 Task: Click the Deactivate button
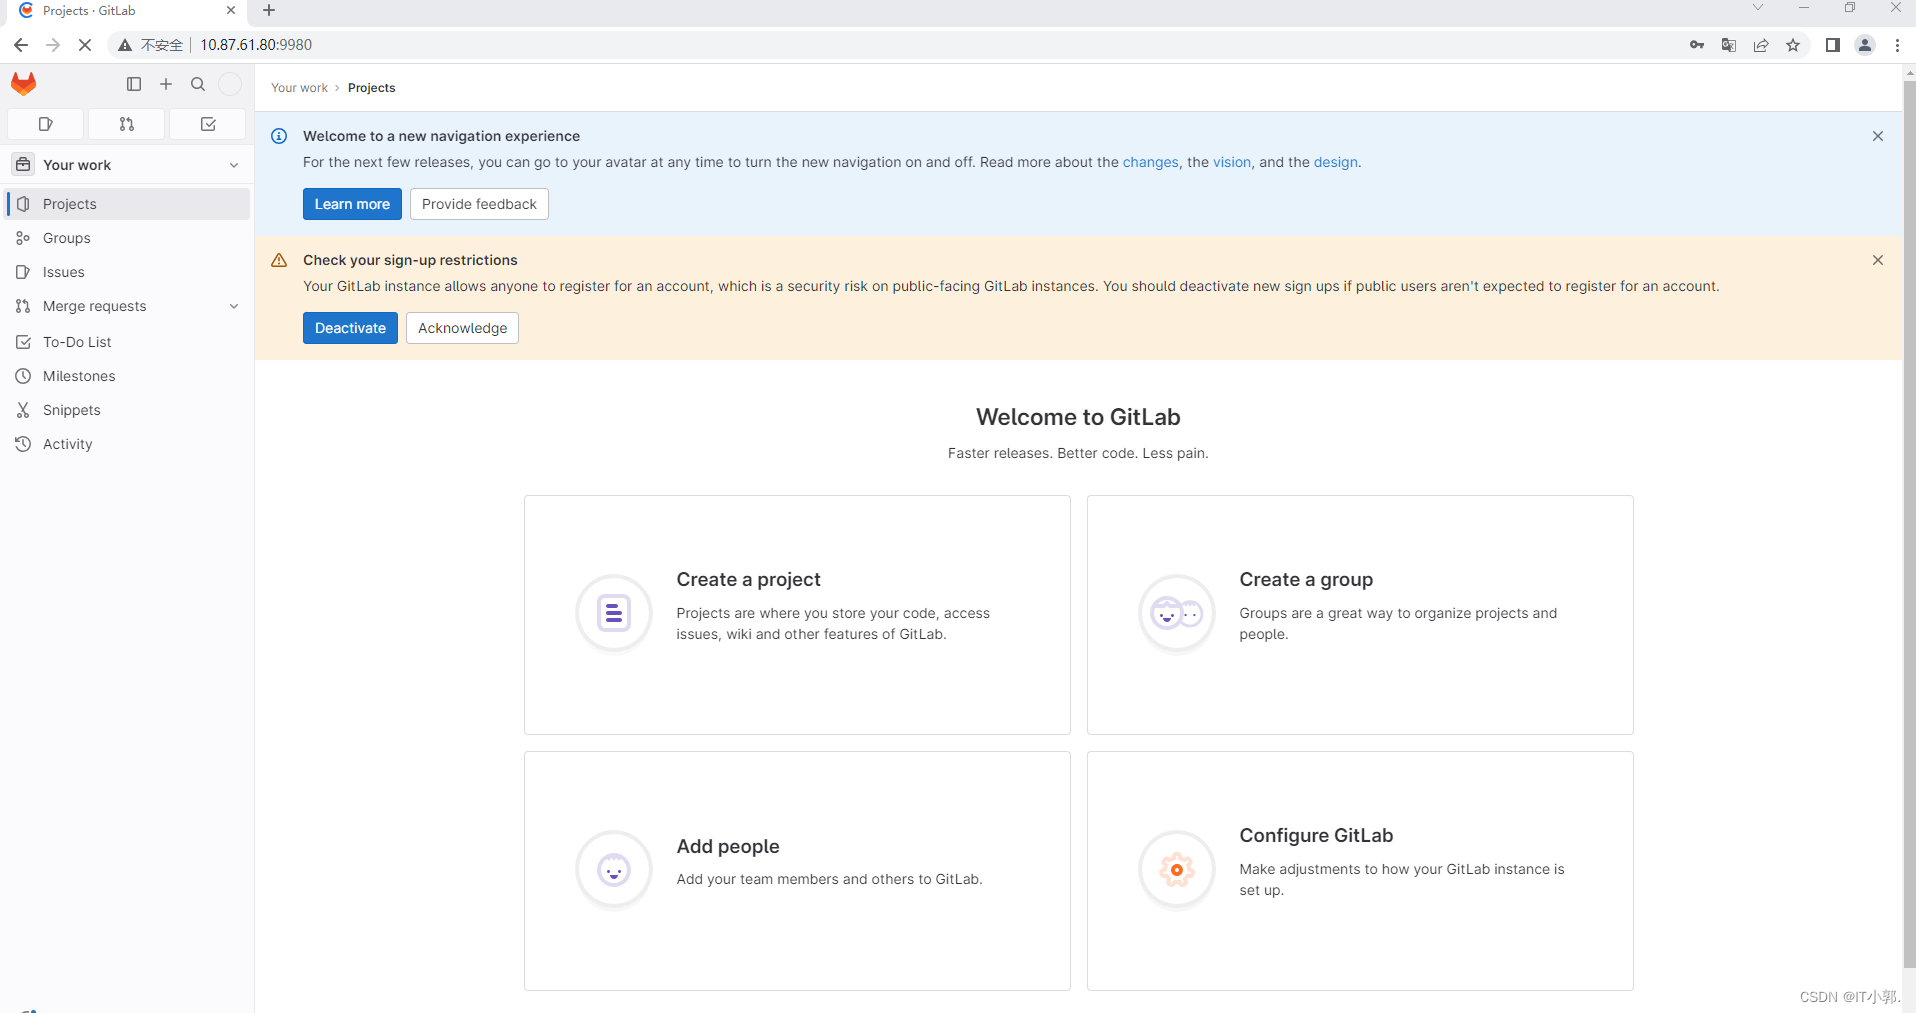click(350, 328)
